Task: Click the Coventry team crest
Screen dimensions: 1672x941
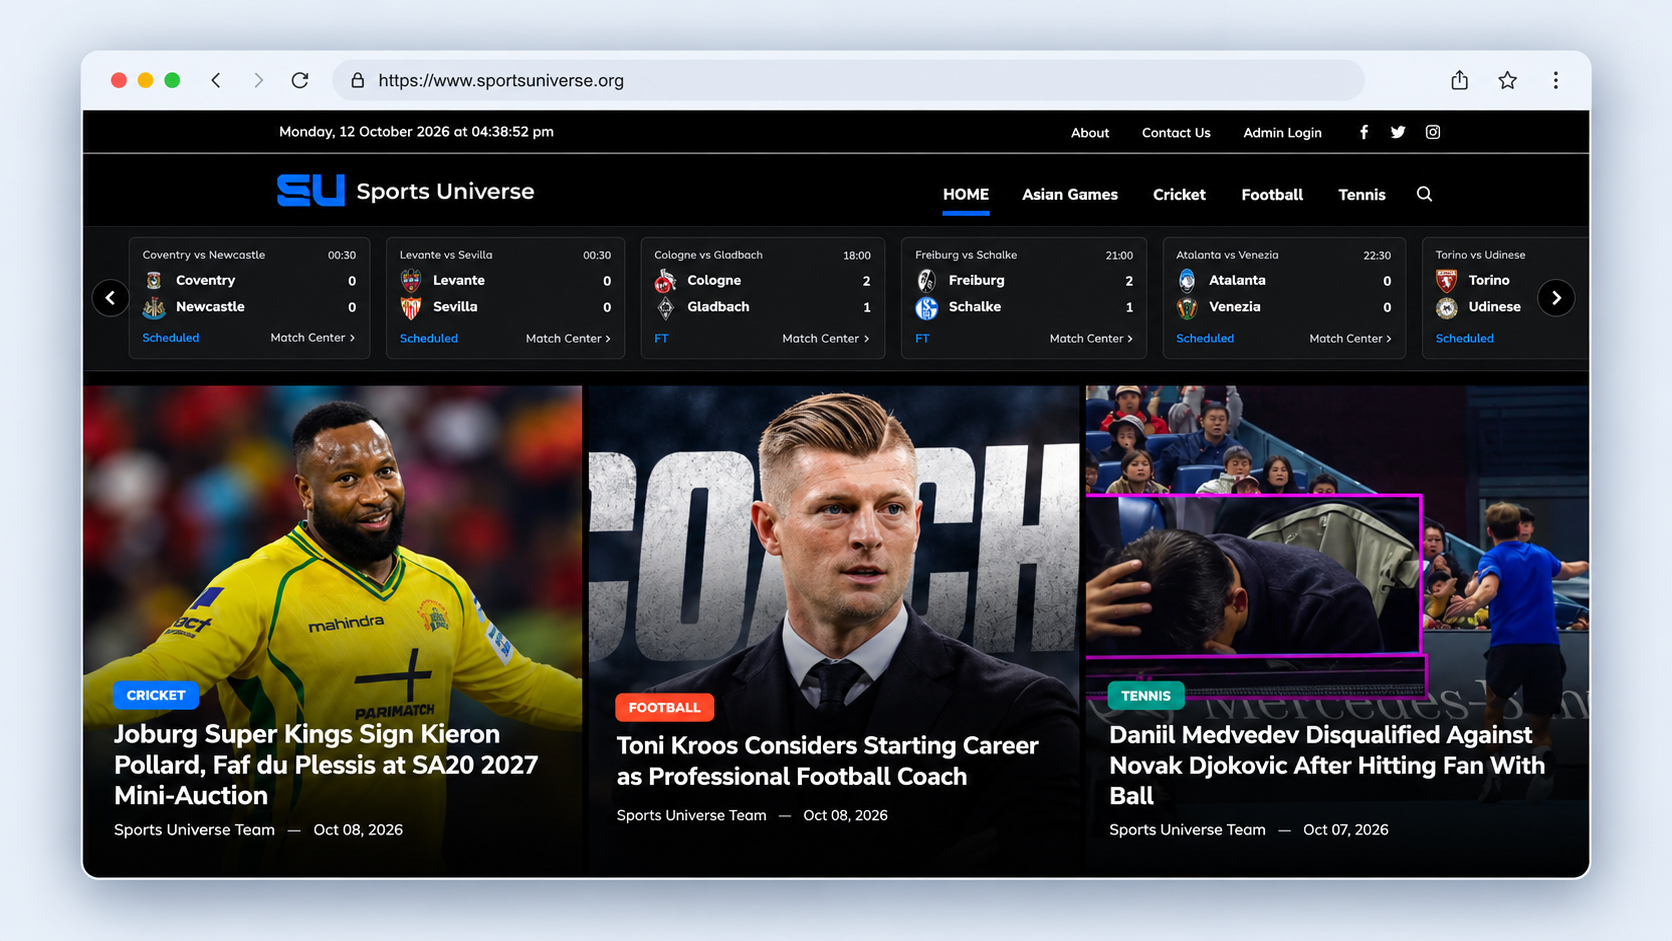Action: [154, 280]
